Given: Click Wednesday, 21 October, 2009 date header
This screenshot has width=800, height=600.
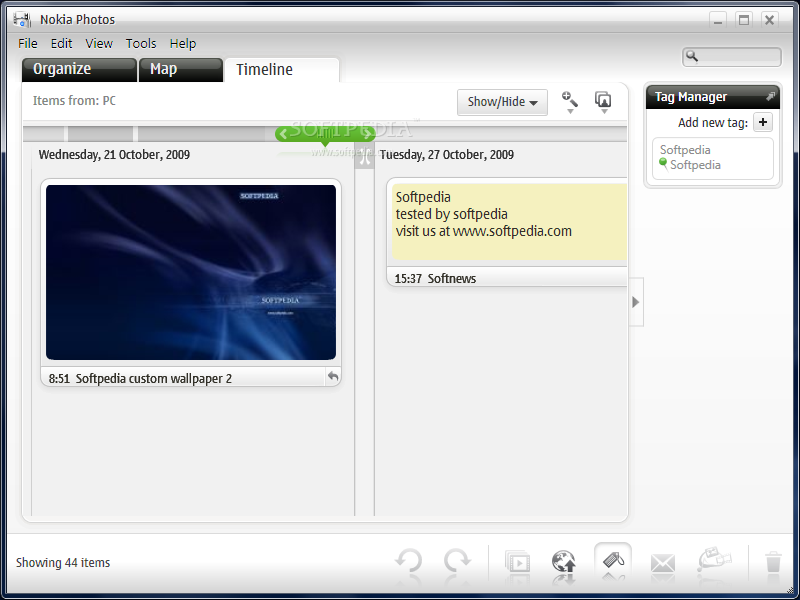Looking at the screenshot, I should pyautogui.click(x=114, y=155).
